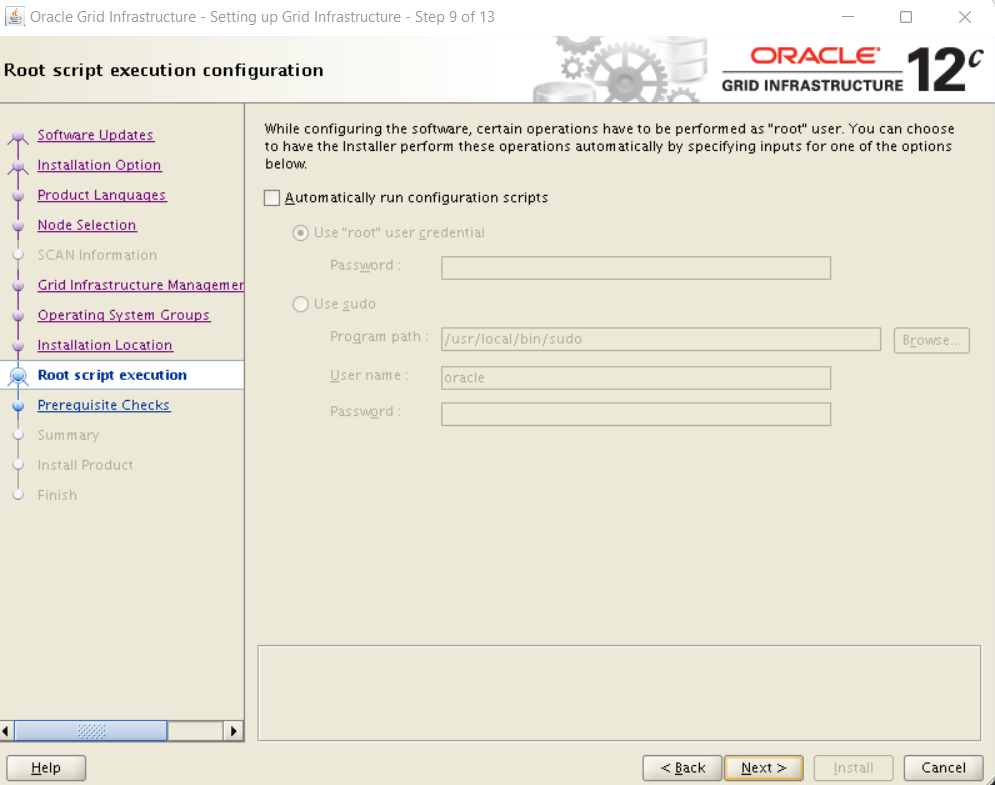
Task: Click the SCAN Information step label
Action: (97, 255)
